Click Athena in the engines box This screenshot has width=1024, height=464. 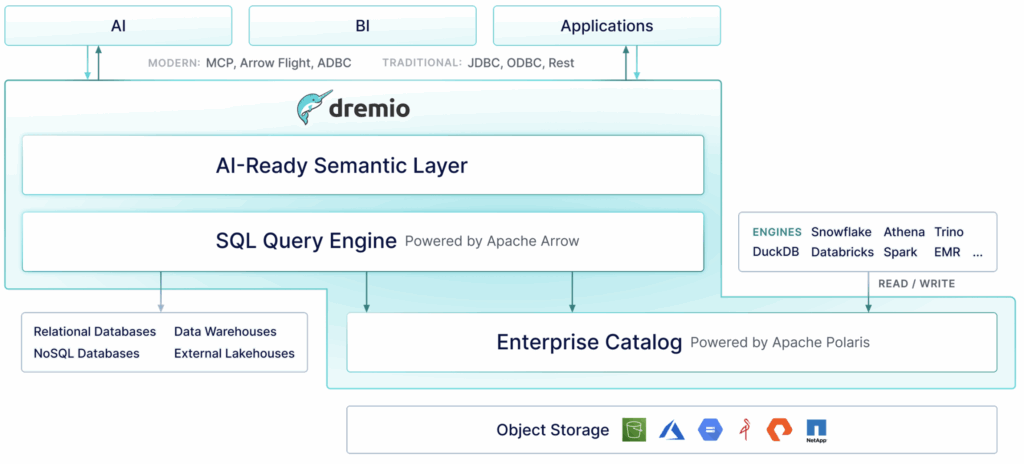pyautogui.click(x=904, y=232)
